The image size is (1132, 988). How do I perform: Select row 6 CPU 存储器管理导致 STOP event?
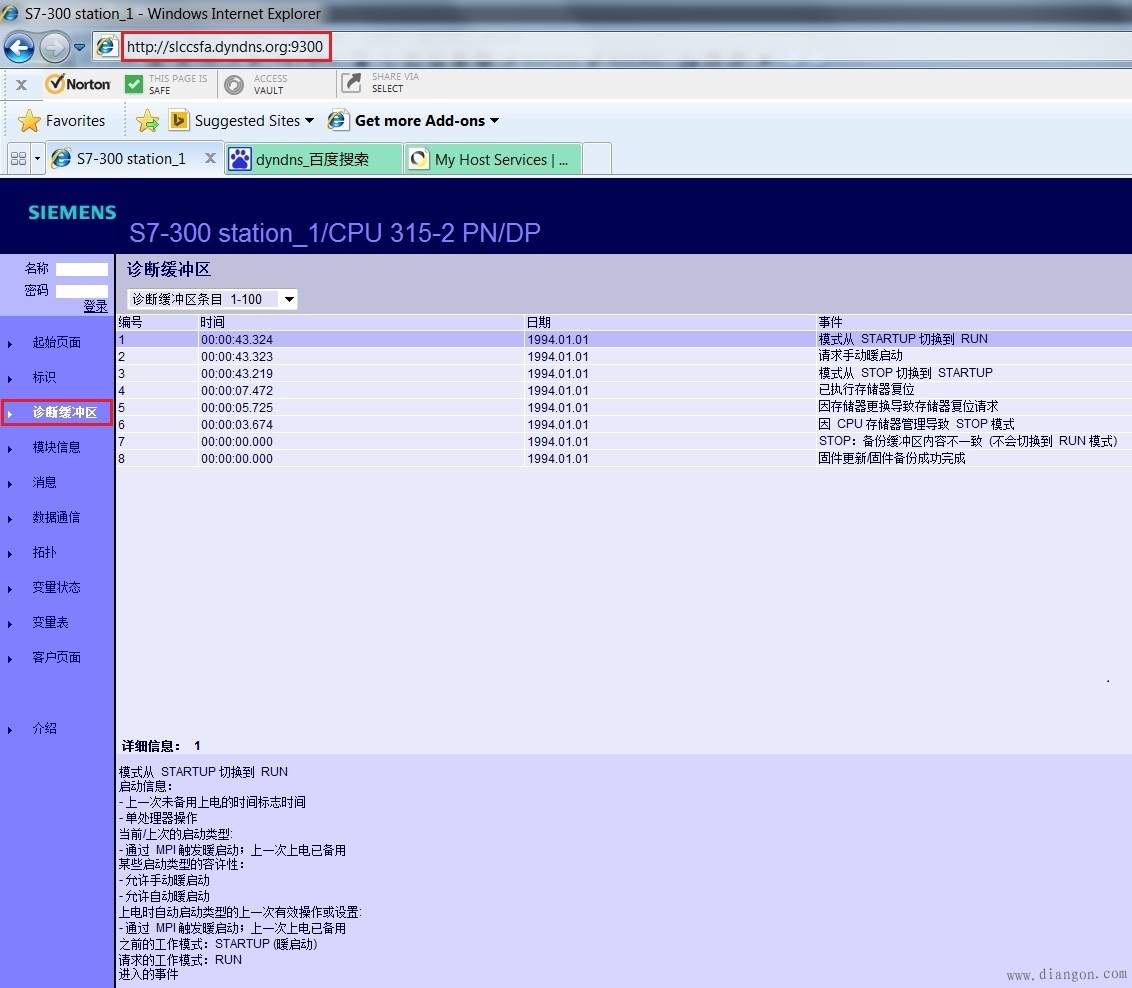click(x=624, y=424)
